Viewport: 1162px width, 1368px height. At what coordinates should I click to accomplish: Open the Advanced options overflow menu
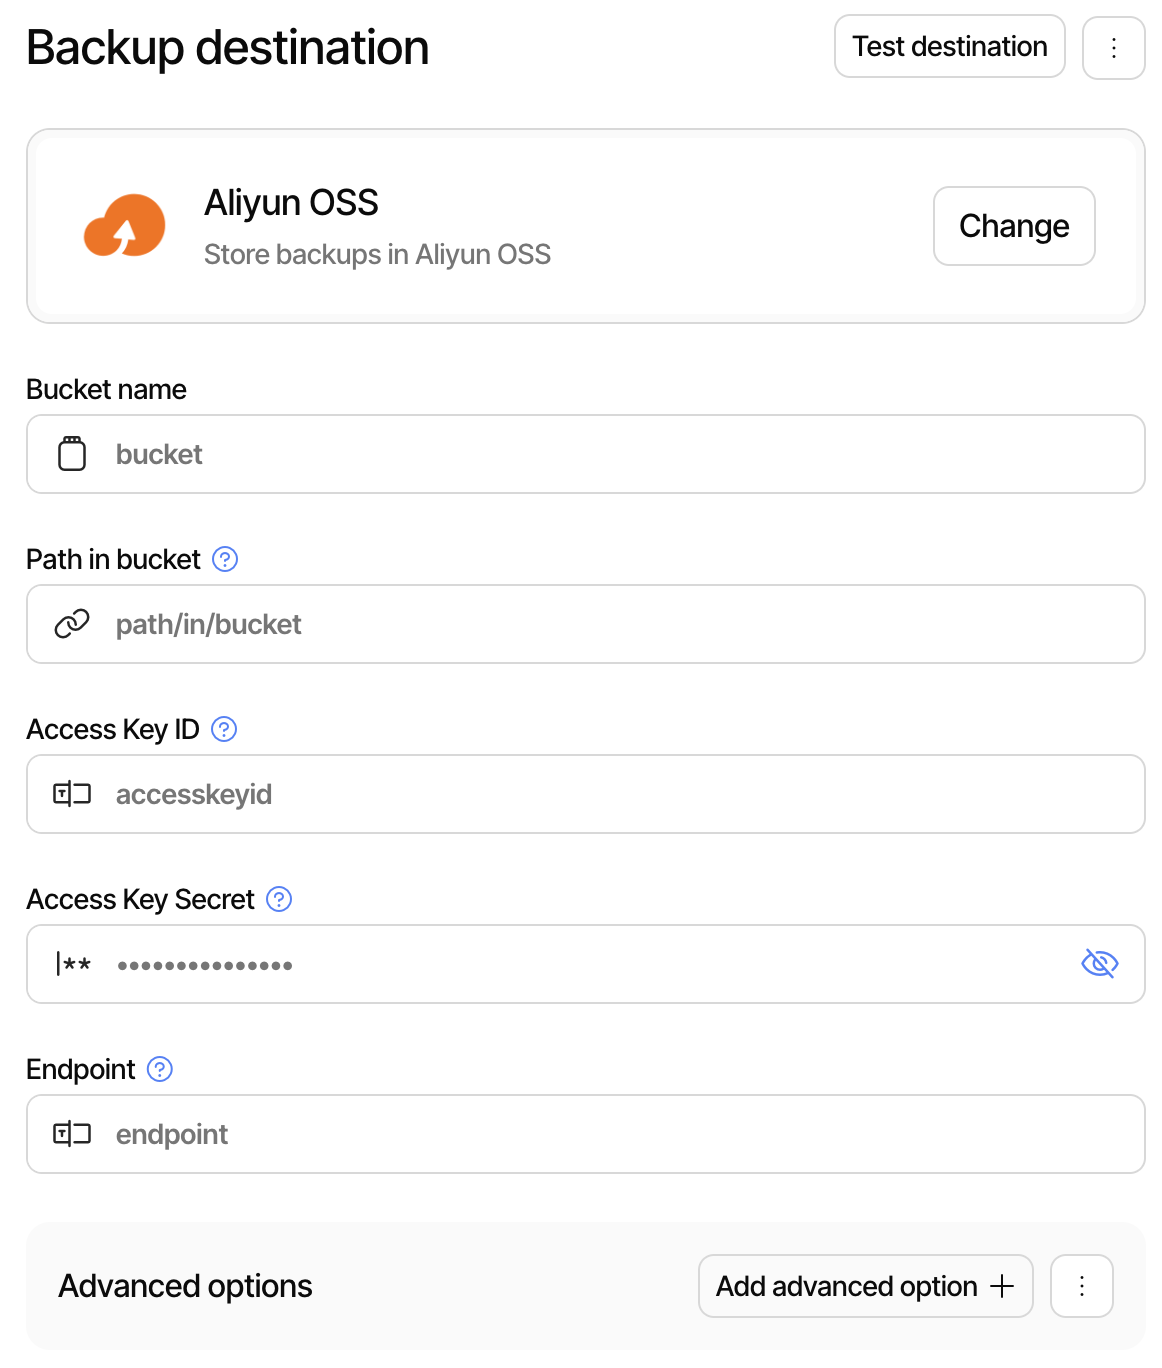click(1080, 1286)
